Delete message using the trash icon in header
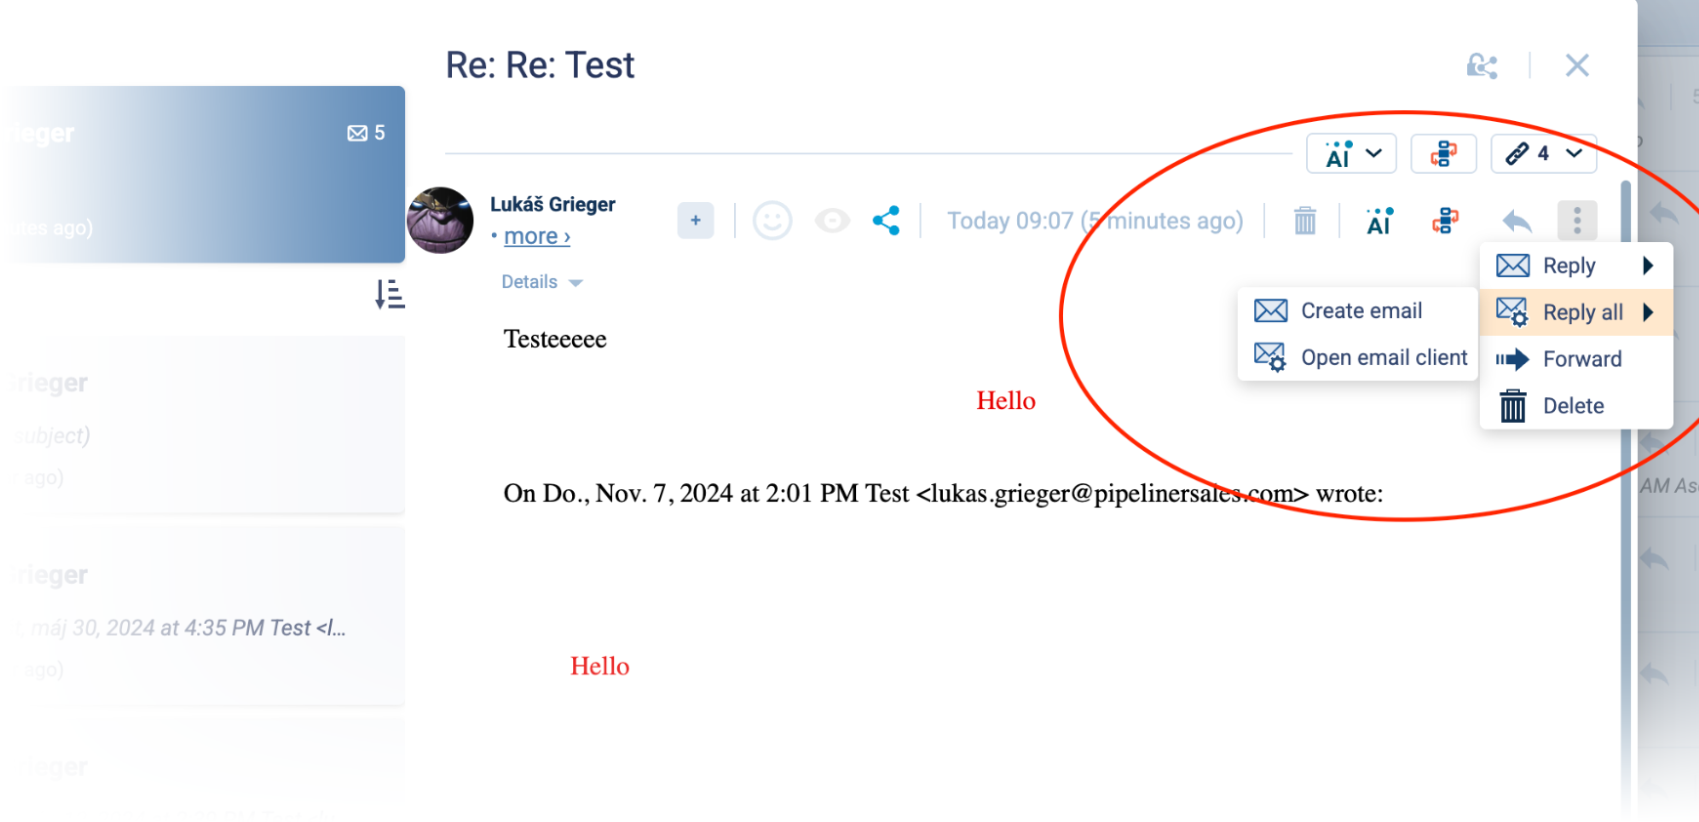1699x822 pixels. click(x=1305, y=220)
